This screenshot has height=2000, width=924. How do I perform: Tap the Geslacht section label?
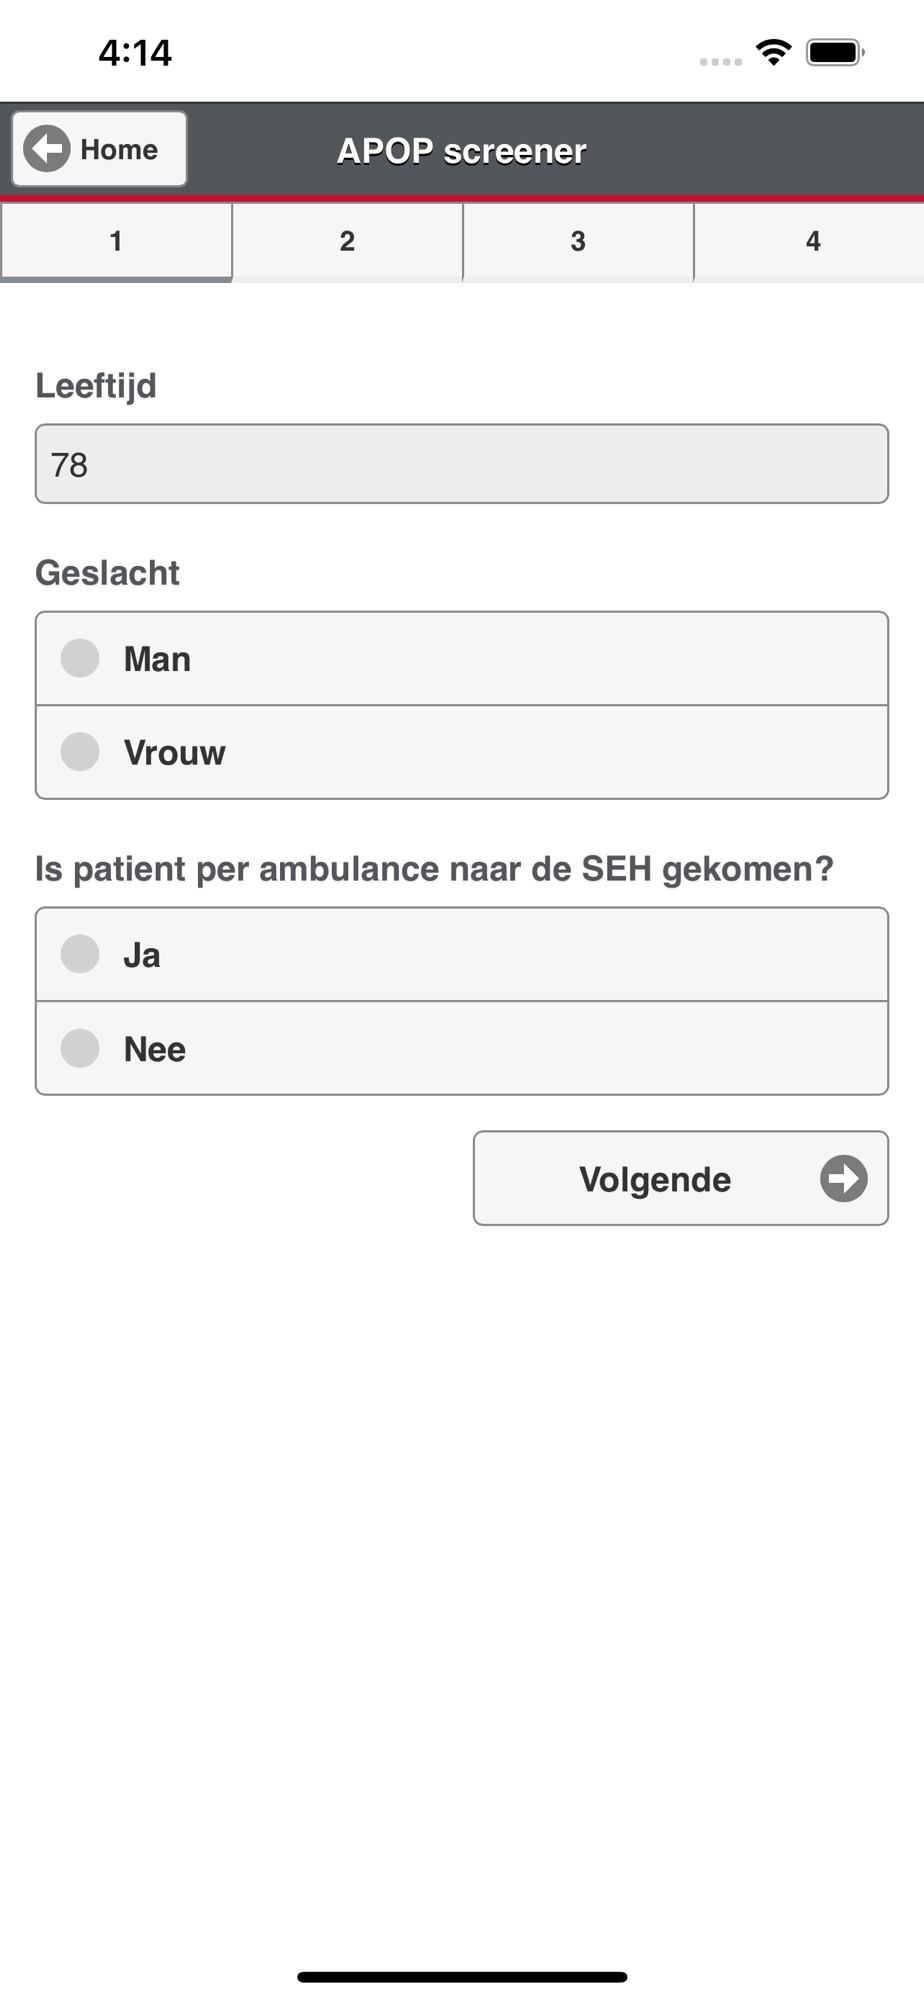[x=108, y=573]
